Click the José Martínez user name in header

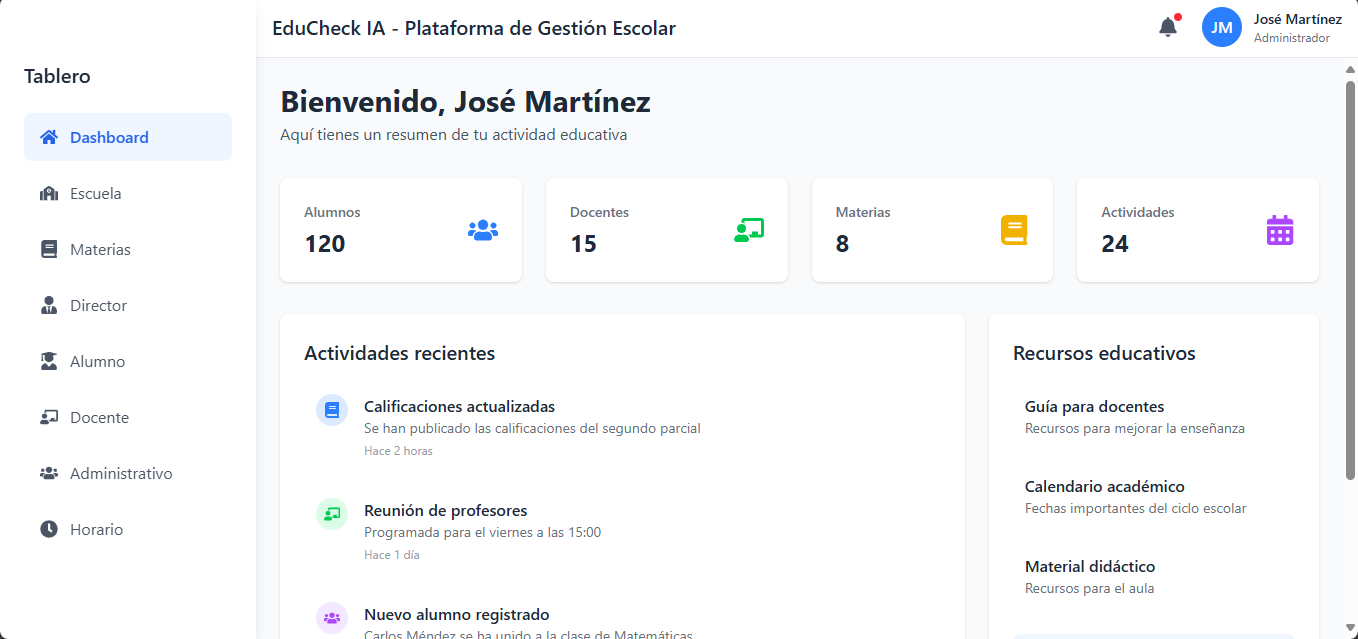(x=1298, y=19)
